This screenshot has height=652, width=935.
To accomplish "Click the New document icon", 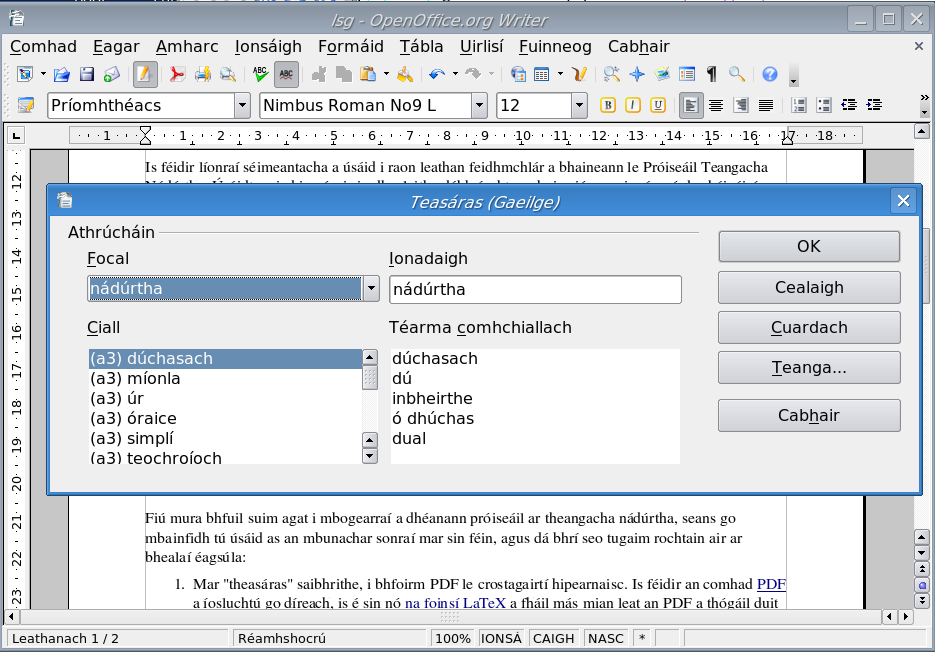I will tap(25, 75).
